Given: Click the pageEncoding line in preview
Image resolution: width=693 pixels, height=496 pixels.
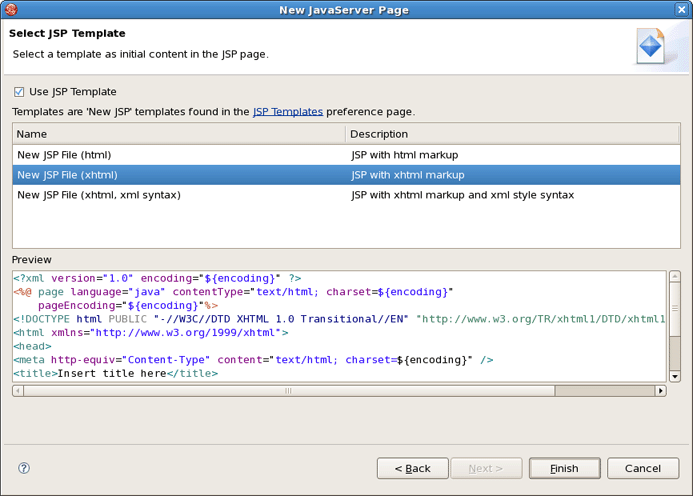Looking at the screenshot, I should point(128,305).
